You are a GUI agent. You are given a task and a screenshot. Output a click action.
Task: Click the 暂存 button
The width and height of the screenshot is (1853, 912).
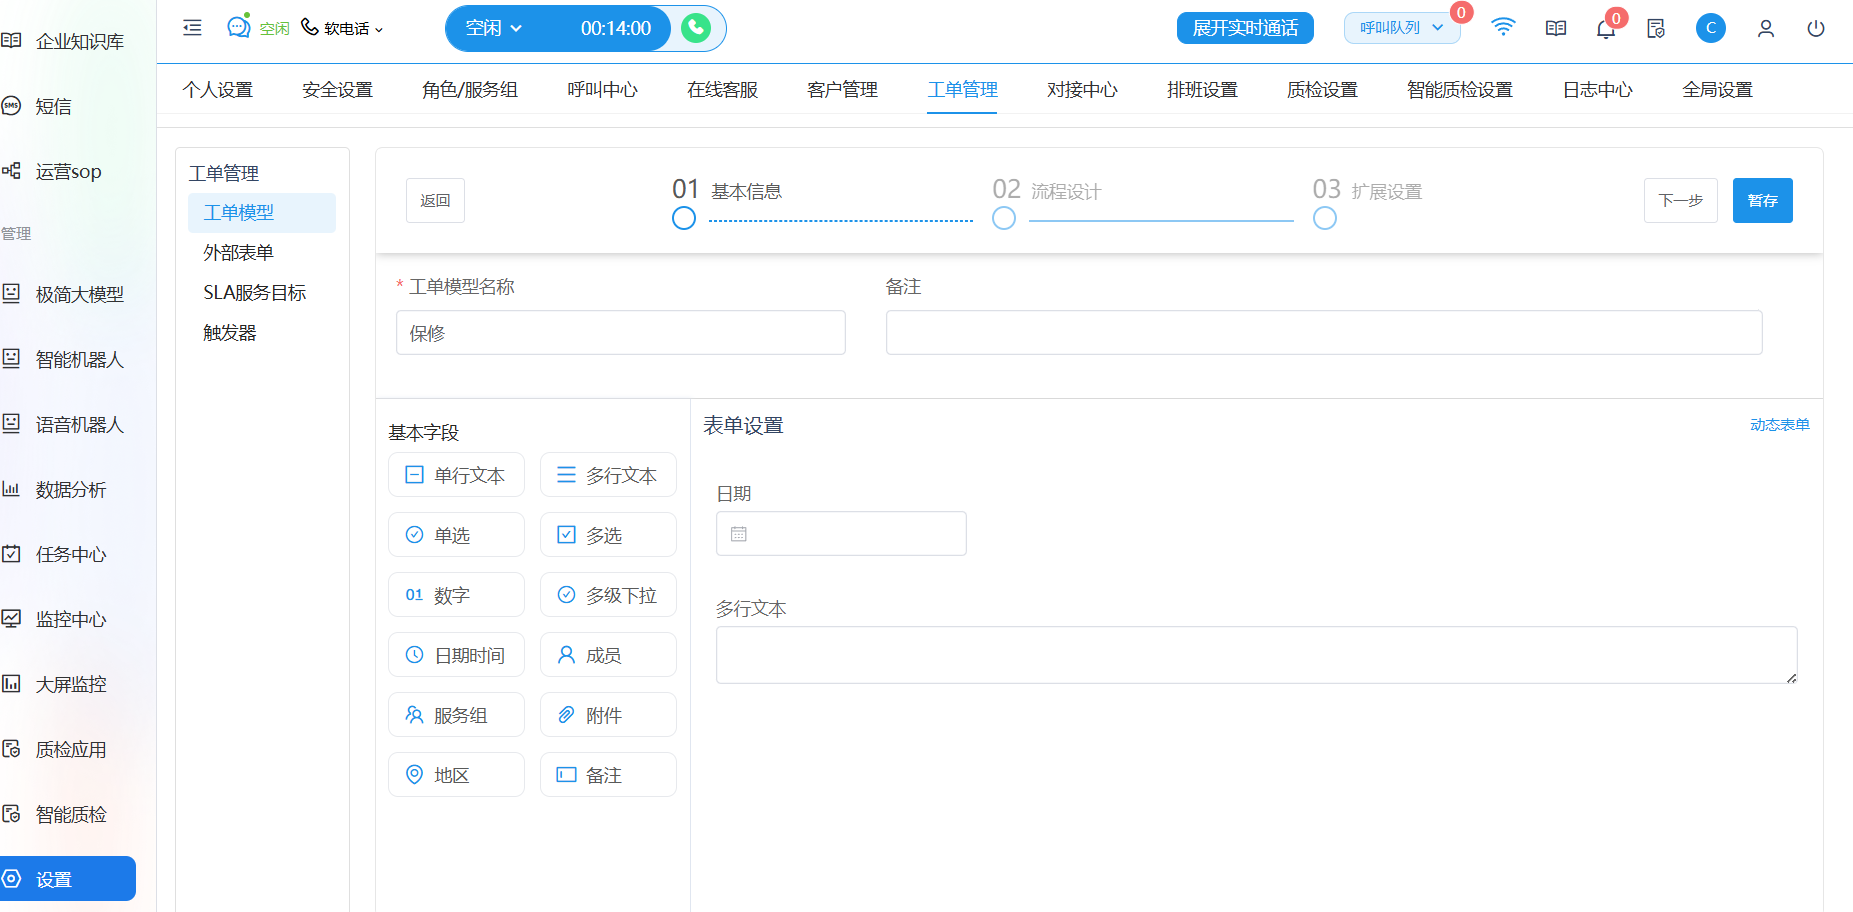[1763, 201]
